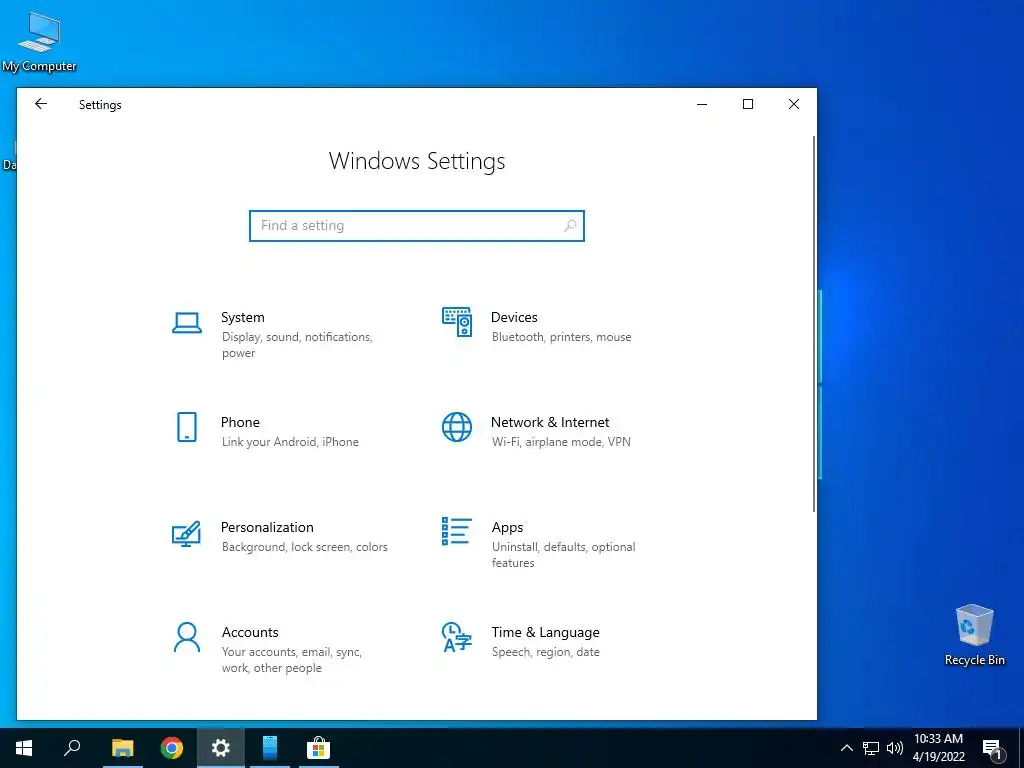Click "Bluetooth, printers, mouse" description

[x=562, y=337]
